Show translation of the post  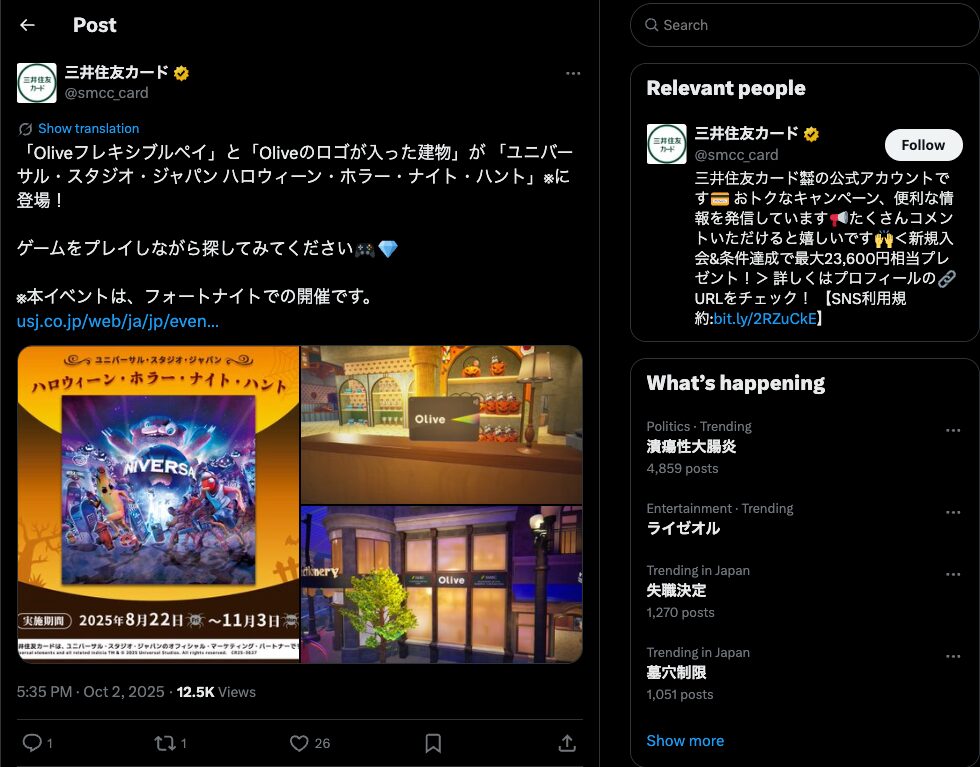tap(88, 128)
